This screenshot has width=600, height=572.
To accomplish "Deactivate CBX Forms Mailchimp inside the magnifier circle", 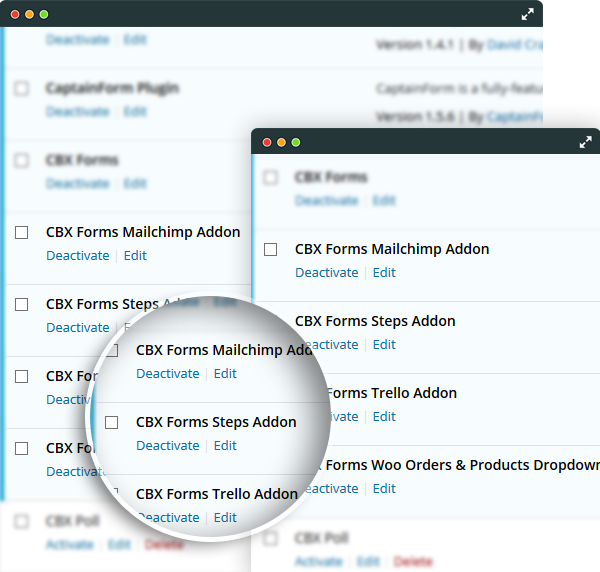I will 168,373.
